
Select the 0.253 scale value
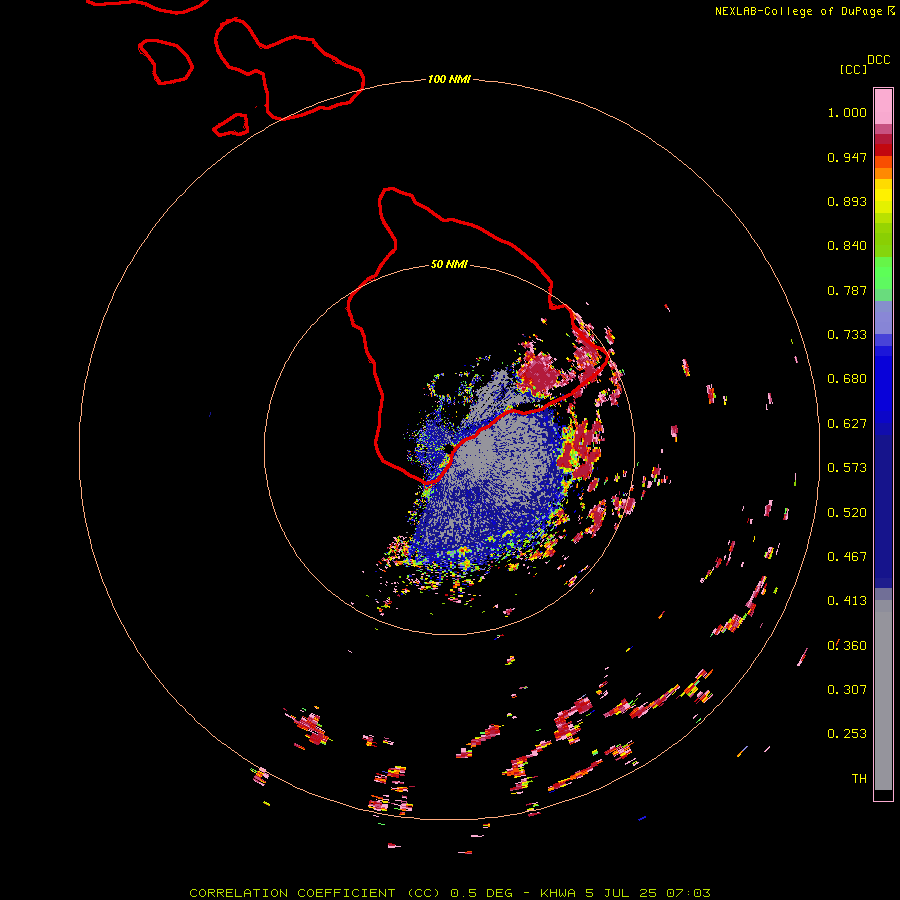click(847, 734)
